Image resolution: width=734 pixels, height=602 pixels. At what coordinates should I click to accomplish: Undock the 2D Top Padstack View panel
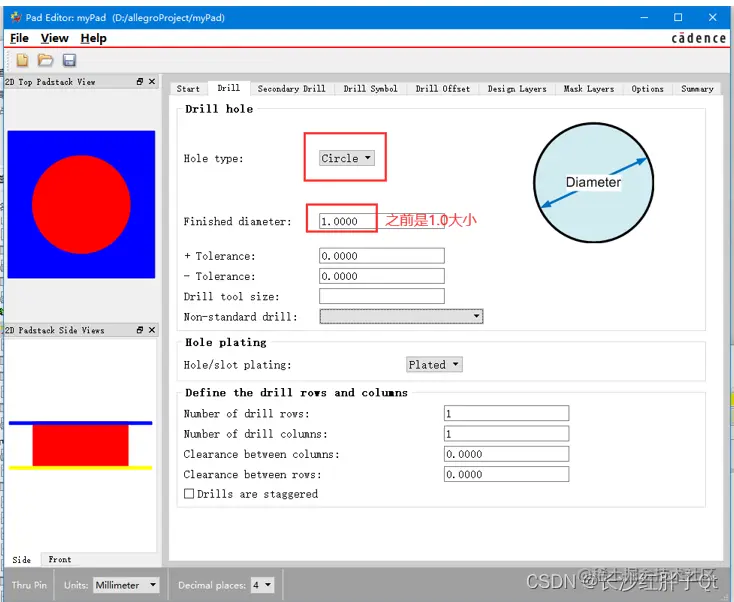(139, 81)
